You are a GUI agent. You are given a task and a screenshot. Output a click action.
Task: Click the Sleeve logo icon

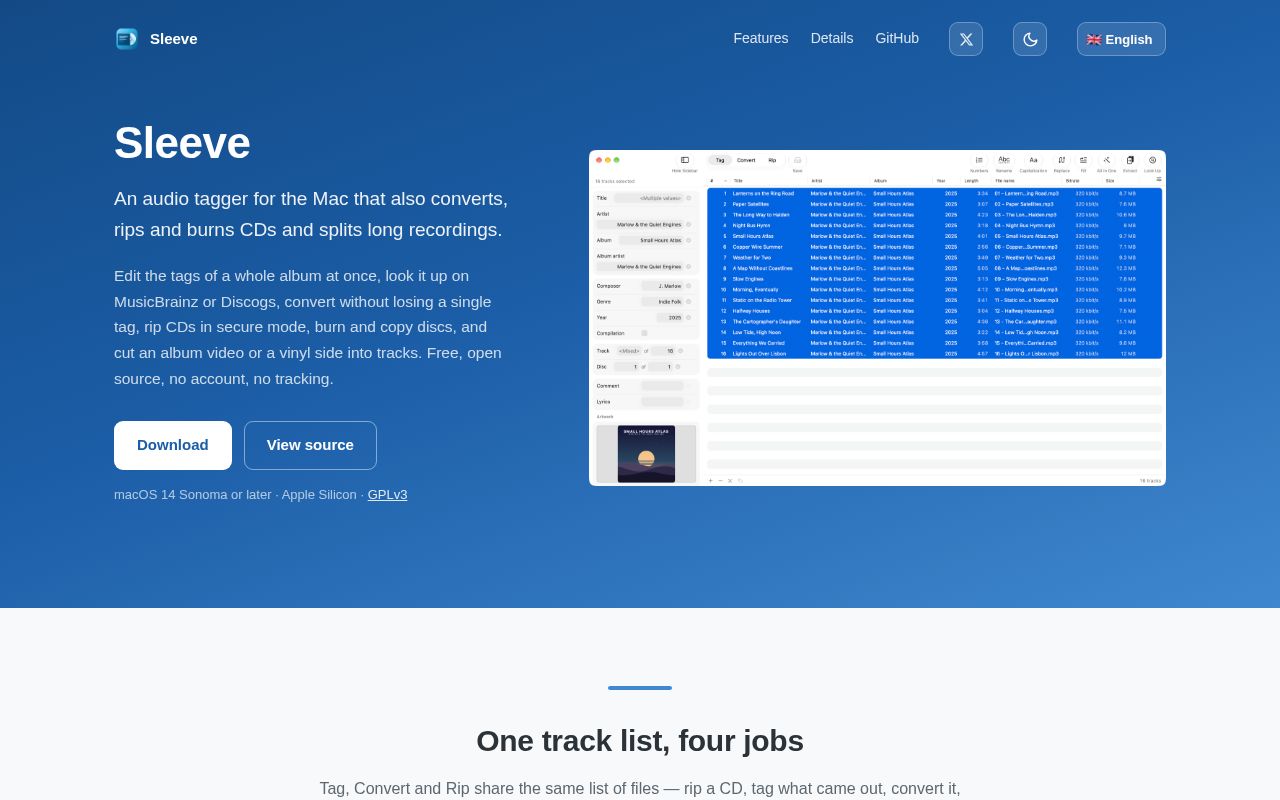click(x=127, y=39)
